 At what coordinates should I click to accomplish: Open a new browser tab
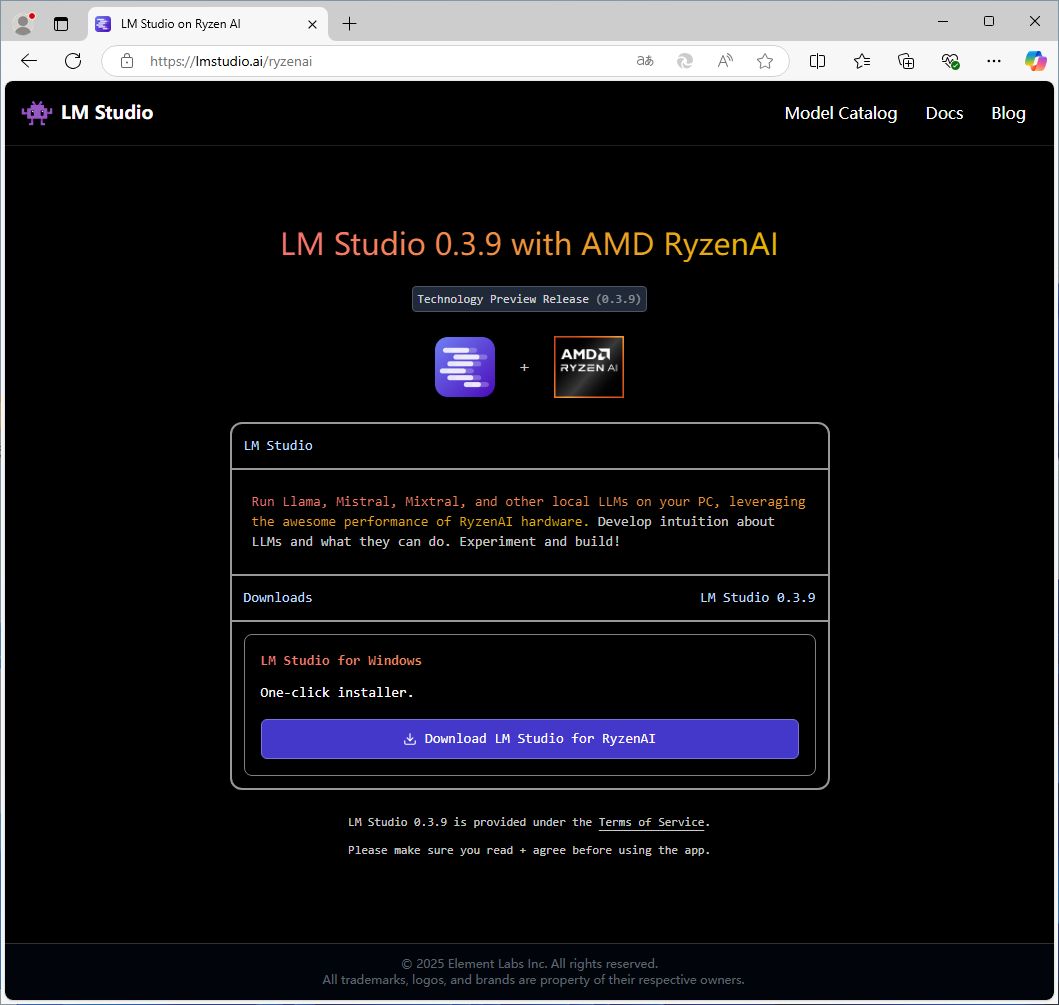point(349,24)
